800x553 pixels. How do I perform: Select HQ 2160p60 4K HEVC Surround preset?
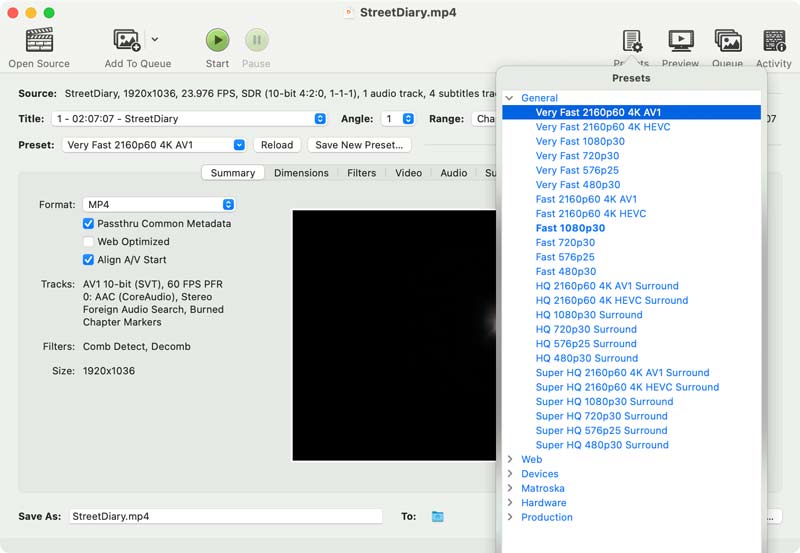click(631, 300)
